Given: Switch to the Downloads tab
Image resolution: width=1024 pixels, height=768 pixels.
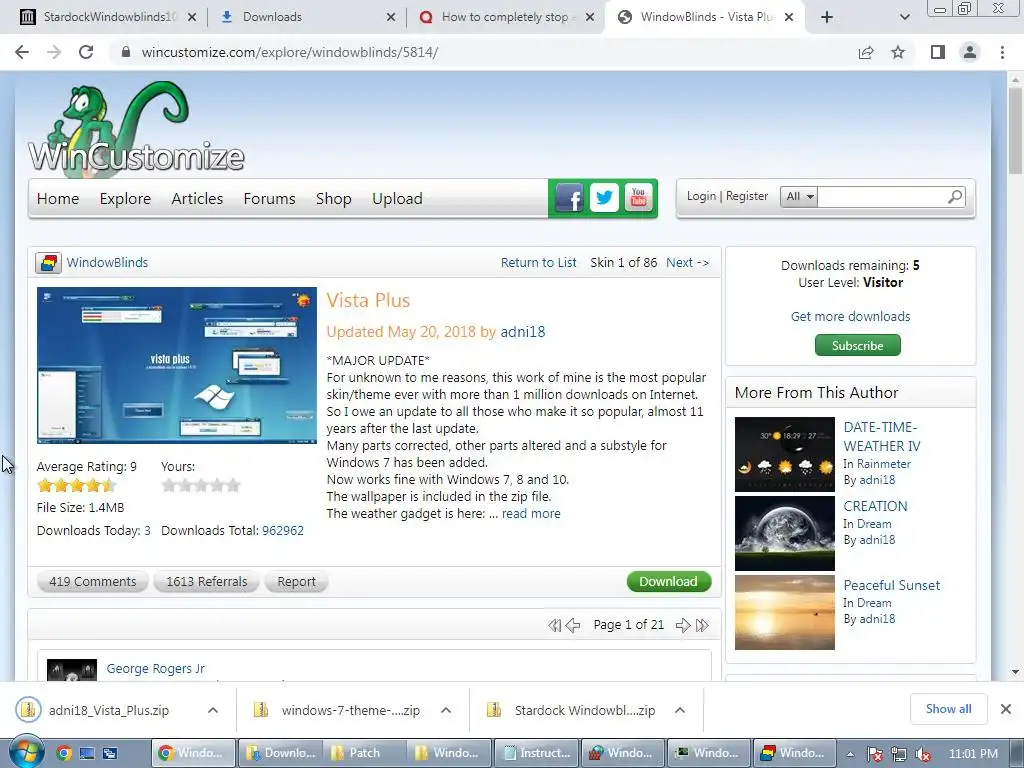Looking at the screenshot, I should click(x=307, y=17).
